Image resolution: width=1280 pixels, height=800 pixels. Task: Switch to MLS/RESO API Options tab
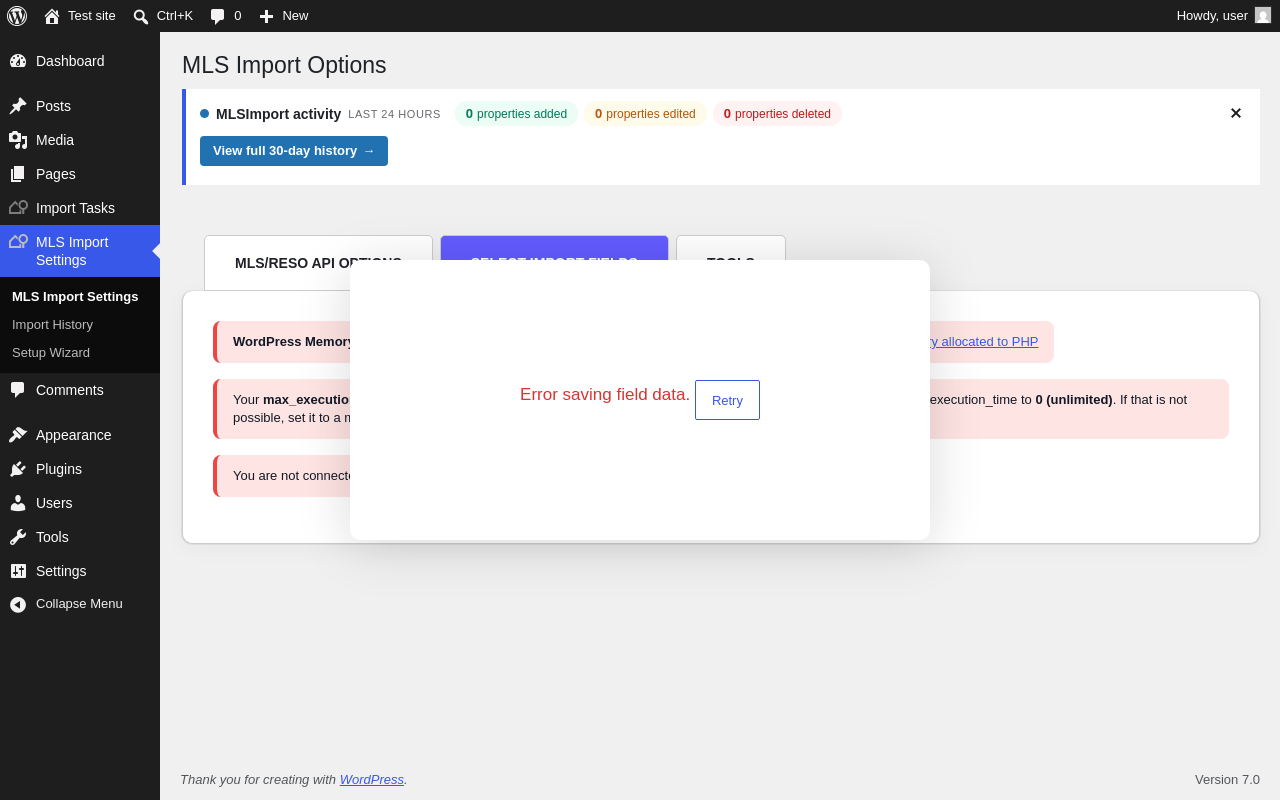[318, 263]
